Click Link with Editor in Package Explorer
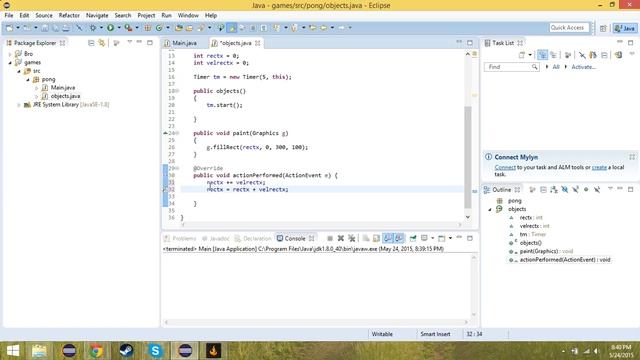640x360 pixels. (101, 43)
